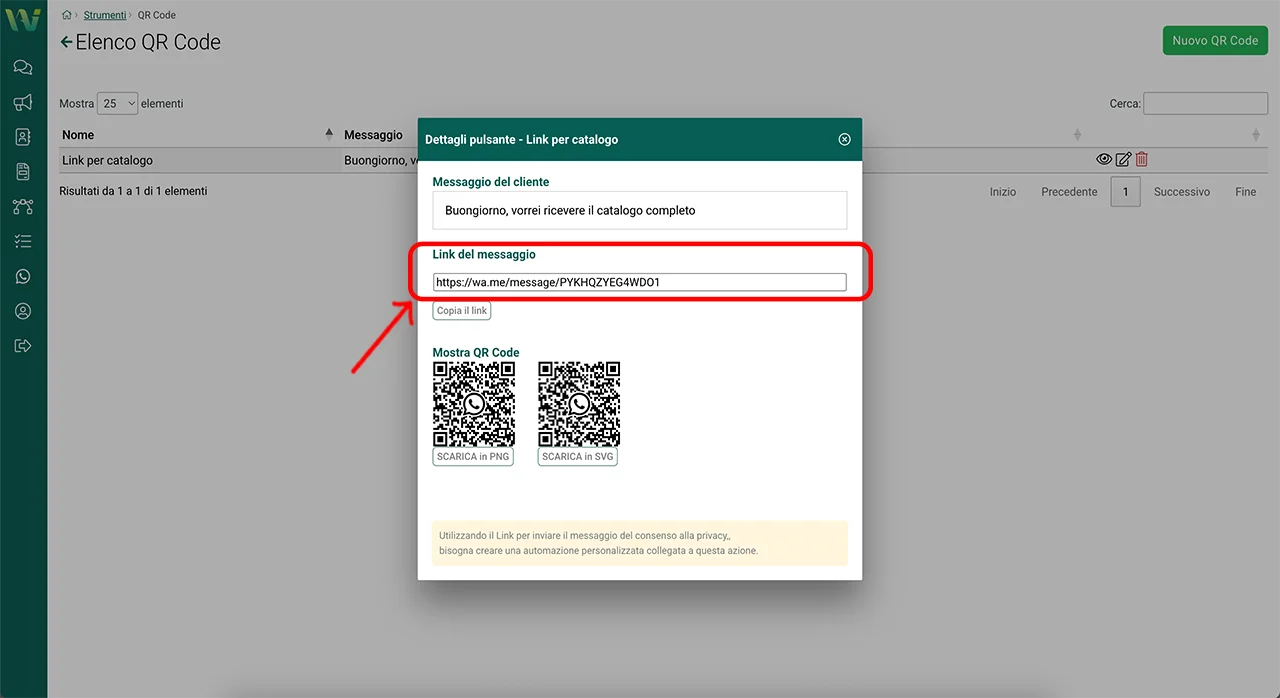Open the automation flow sidebar icon
This screenshot has height=698, width=1280.
coord(23,207)
